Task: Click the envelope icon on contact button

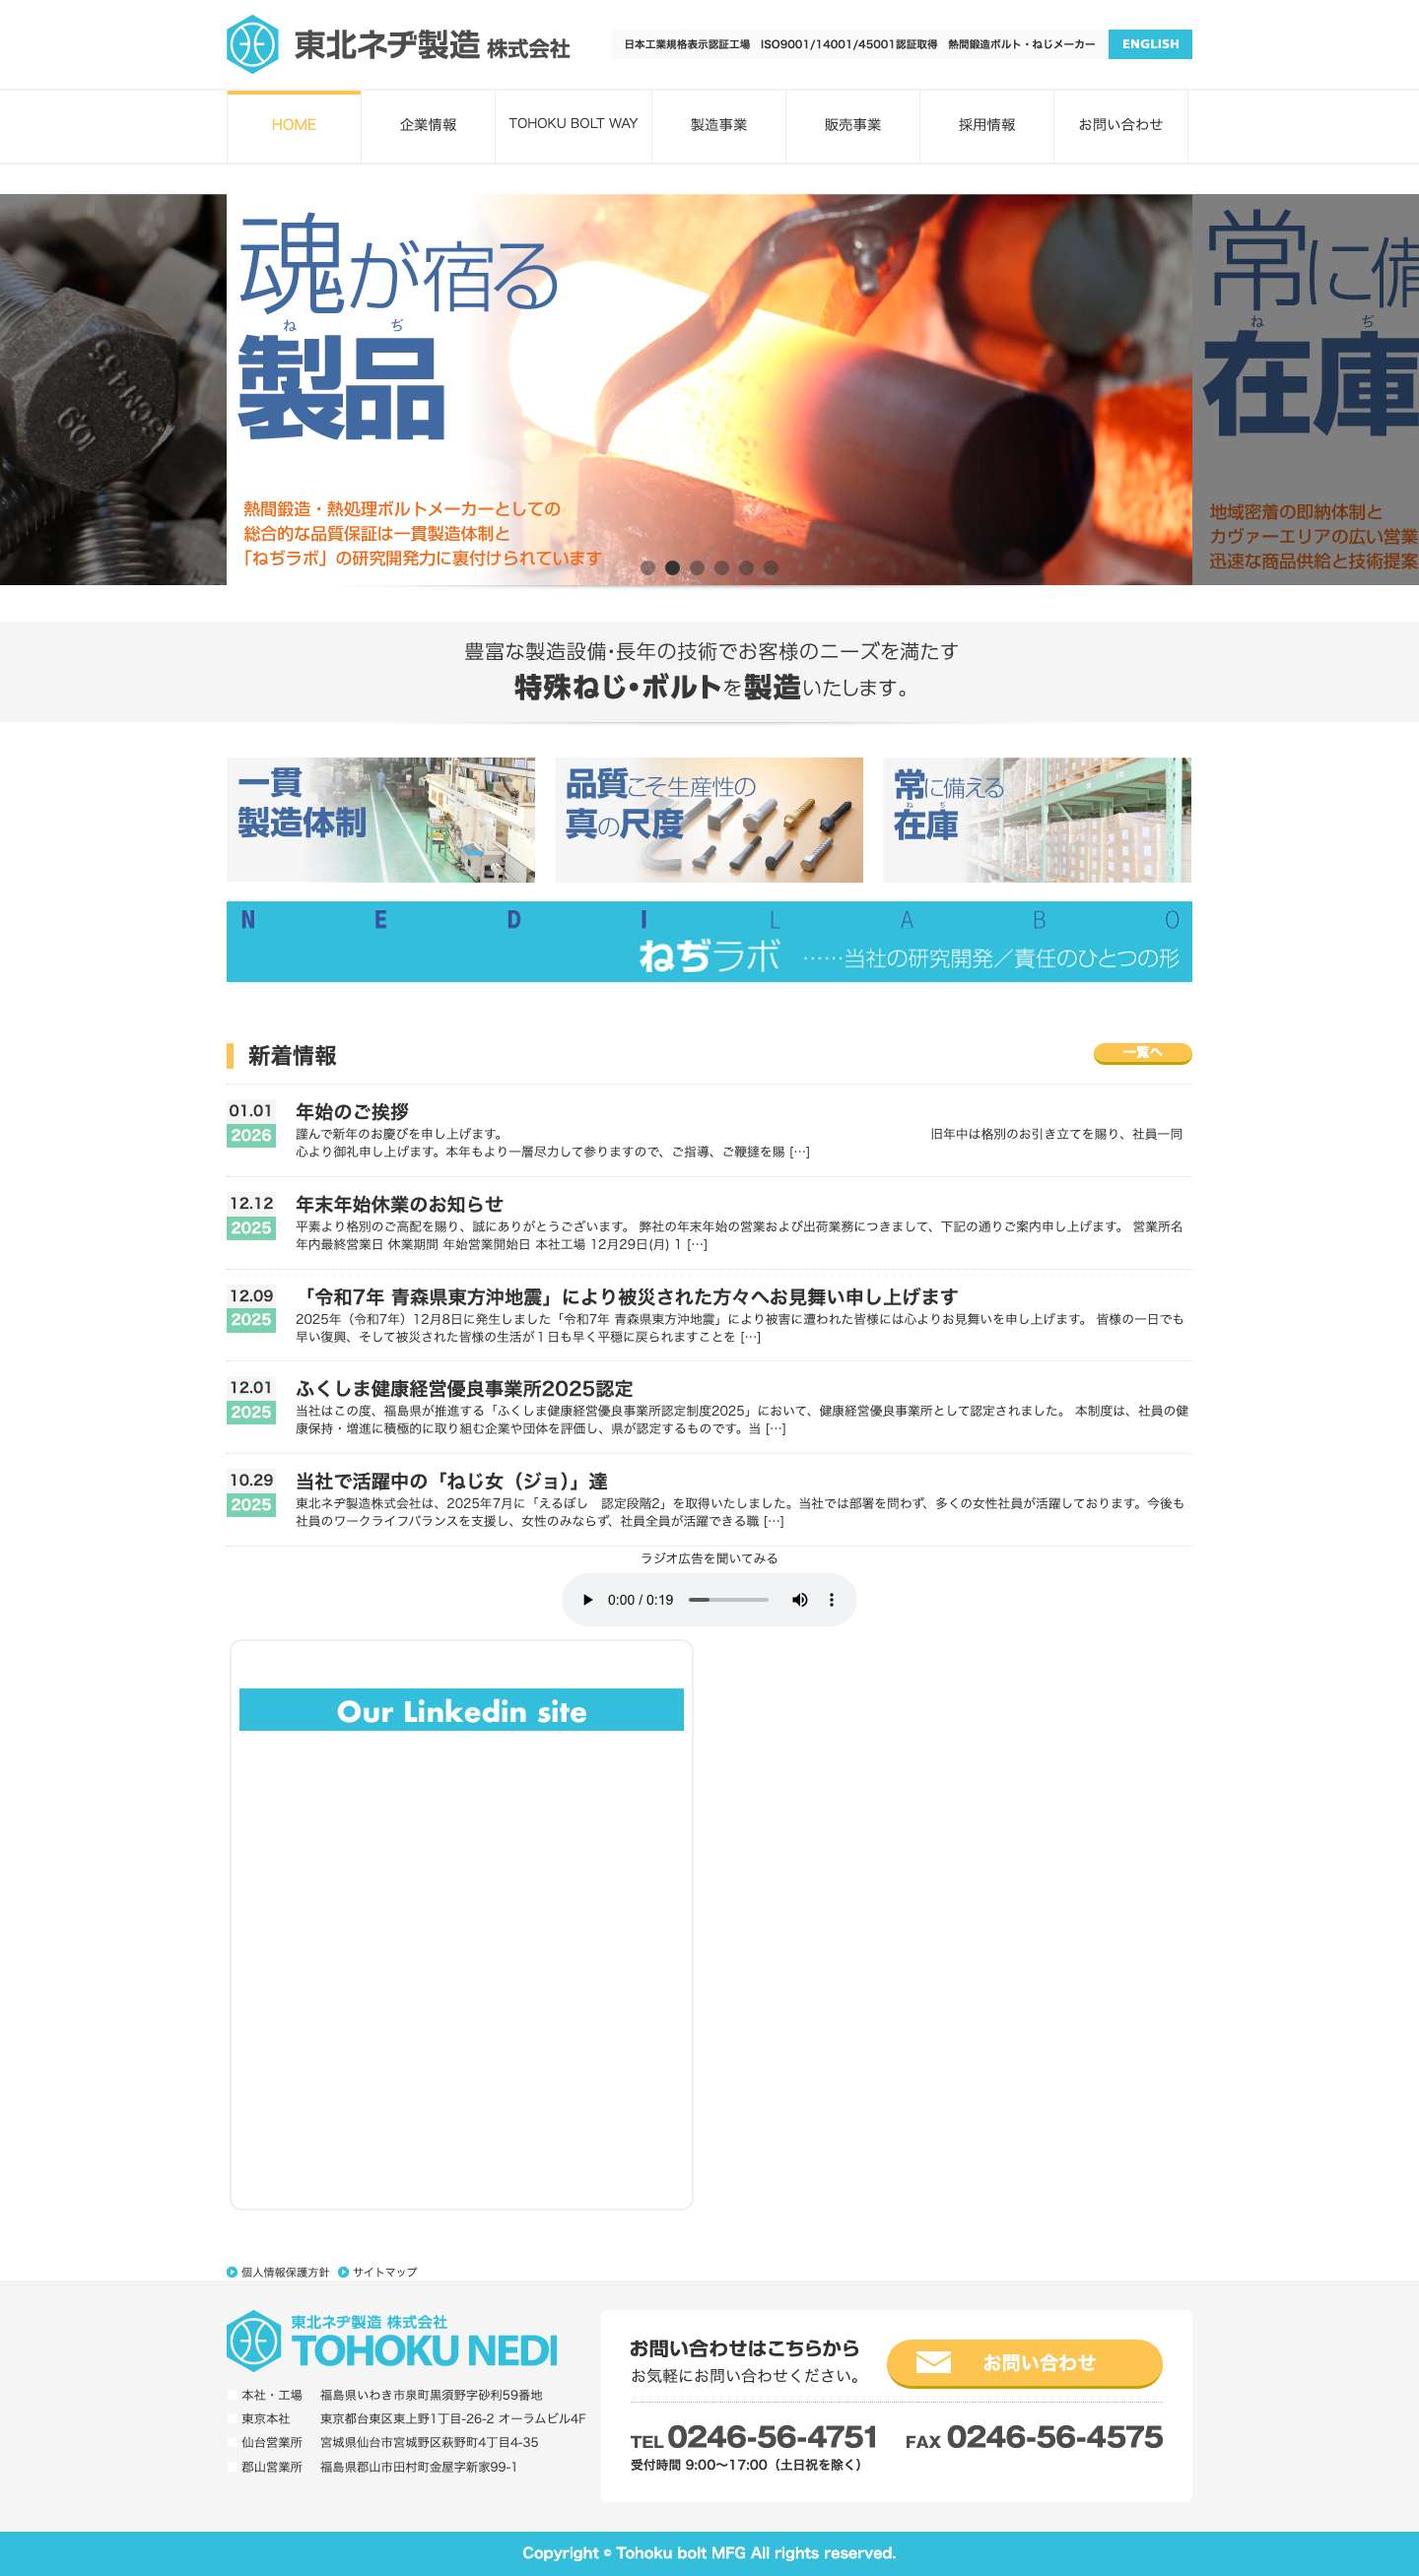Action: [933, 2362]
